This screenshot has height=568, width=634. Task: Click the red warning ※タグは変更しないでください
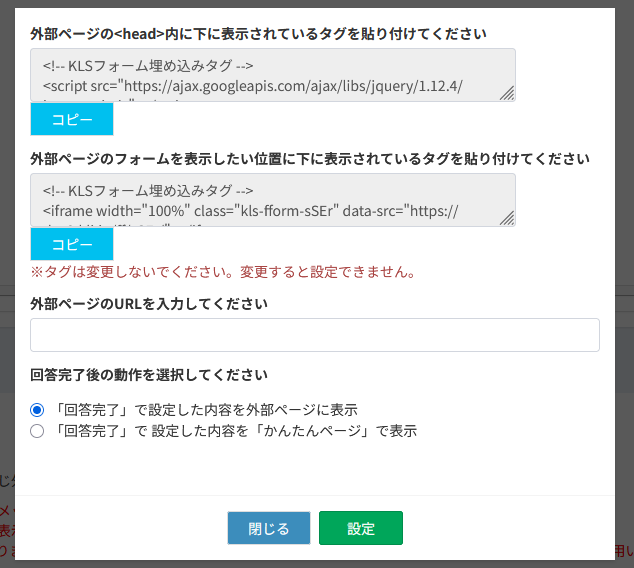tap(223, 272)
